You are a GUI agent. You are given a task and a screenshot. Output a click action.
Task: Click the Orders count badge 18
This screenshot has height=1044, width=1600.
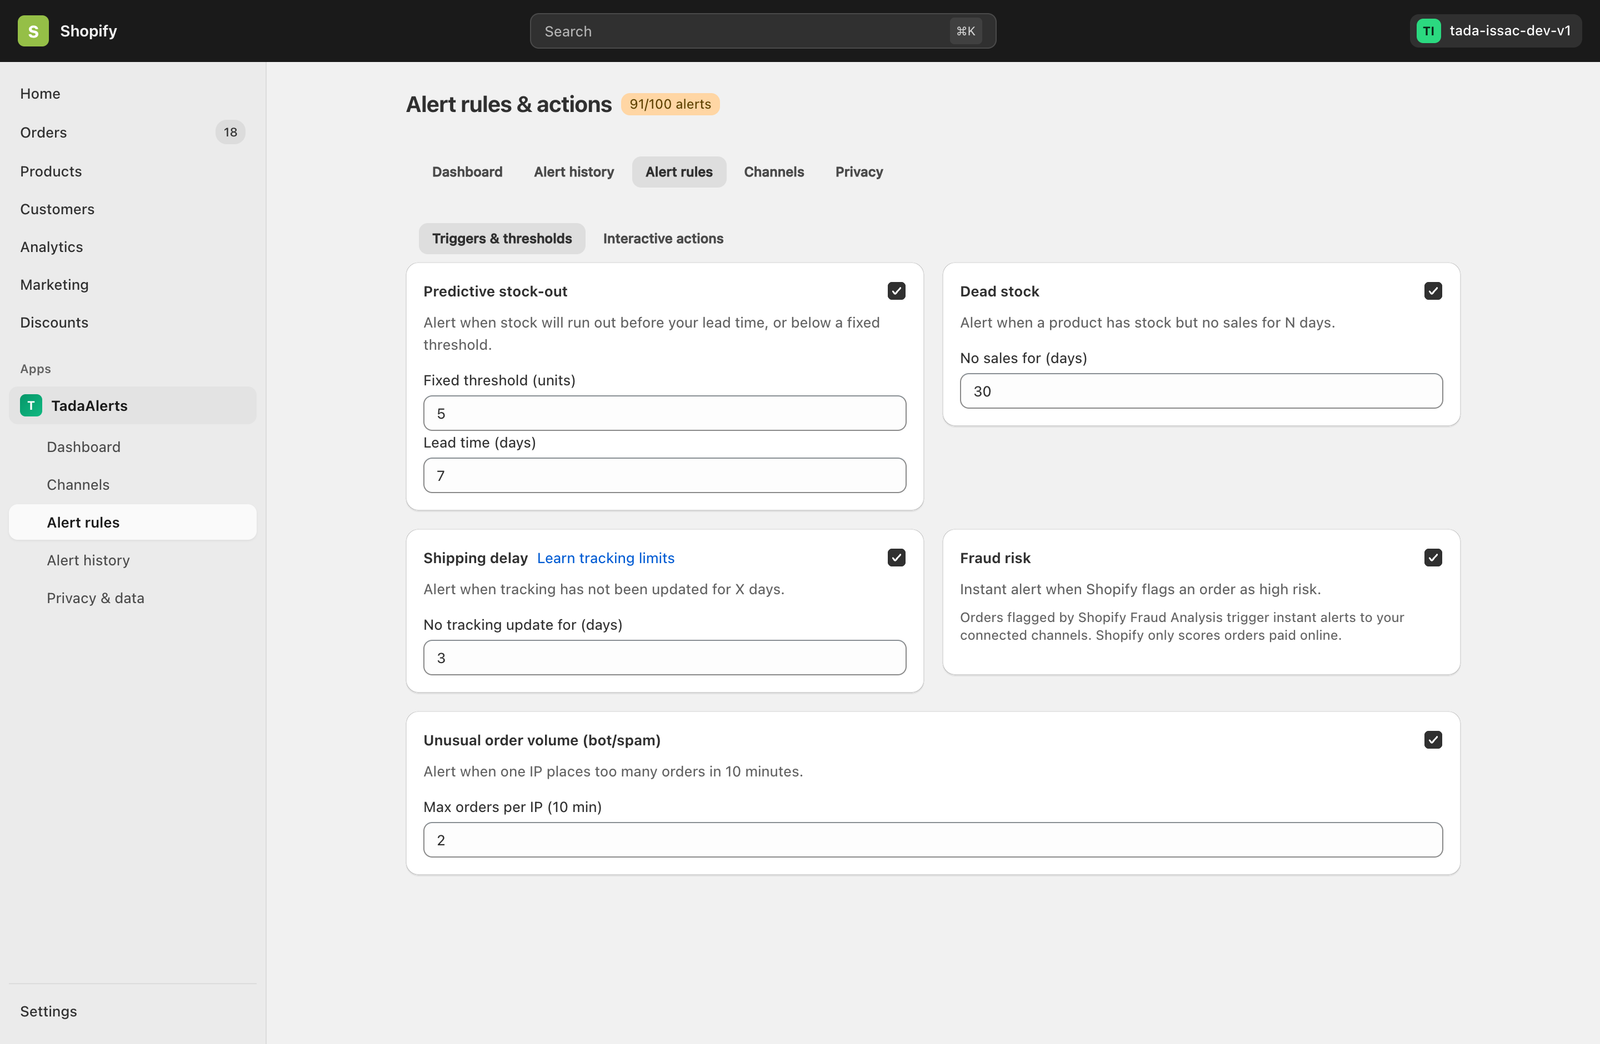point(230,132)
